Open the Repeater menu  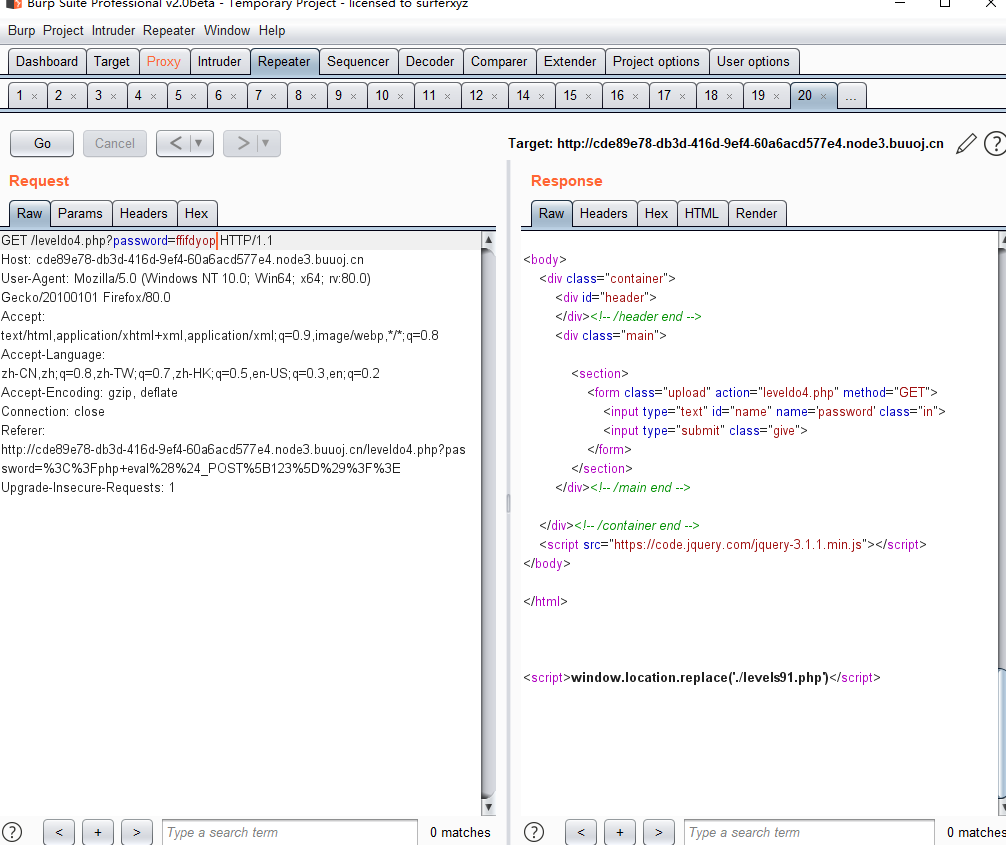(169, 31)
